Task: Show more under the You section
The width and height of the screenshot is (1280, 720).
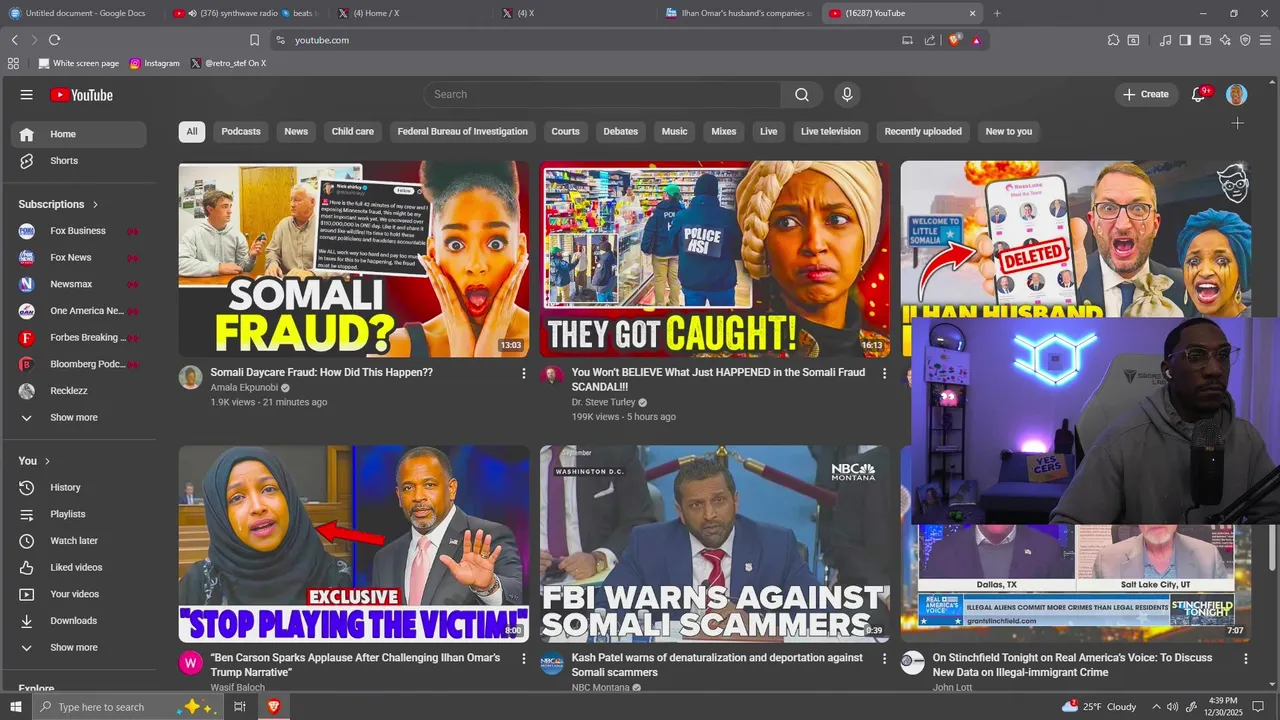Action: pos(78,647)
